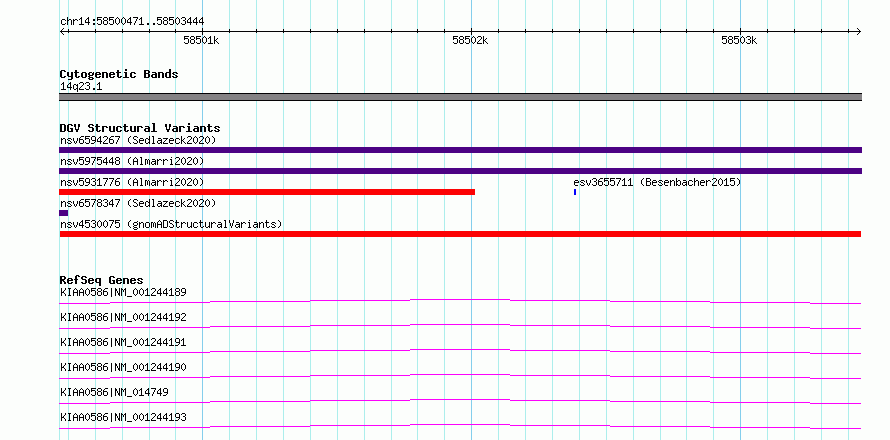The height and width of the screenshot is (440, 890).
Task: Click the magenta line of NM_001244190
Action: coord(460,376)
